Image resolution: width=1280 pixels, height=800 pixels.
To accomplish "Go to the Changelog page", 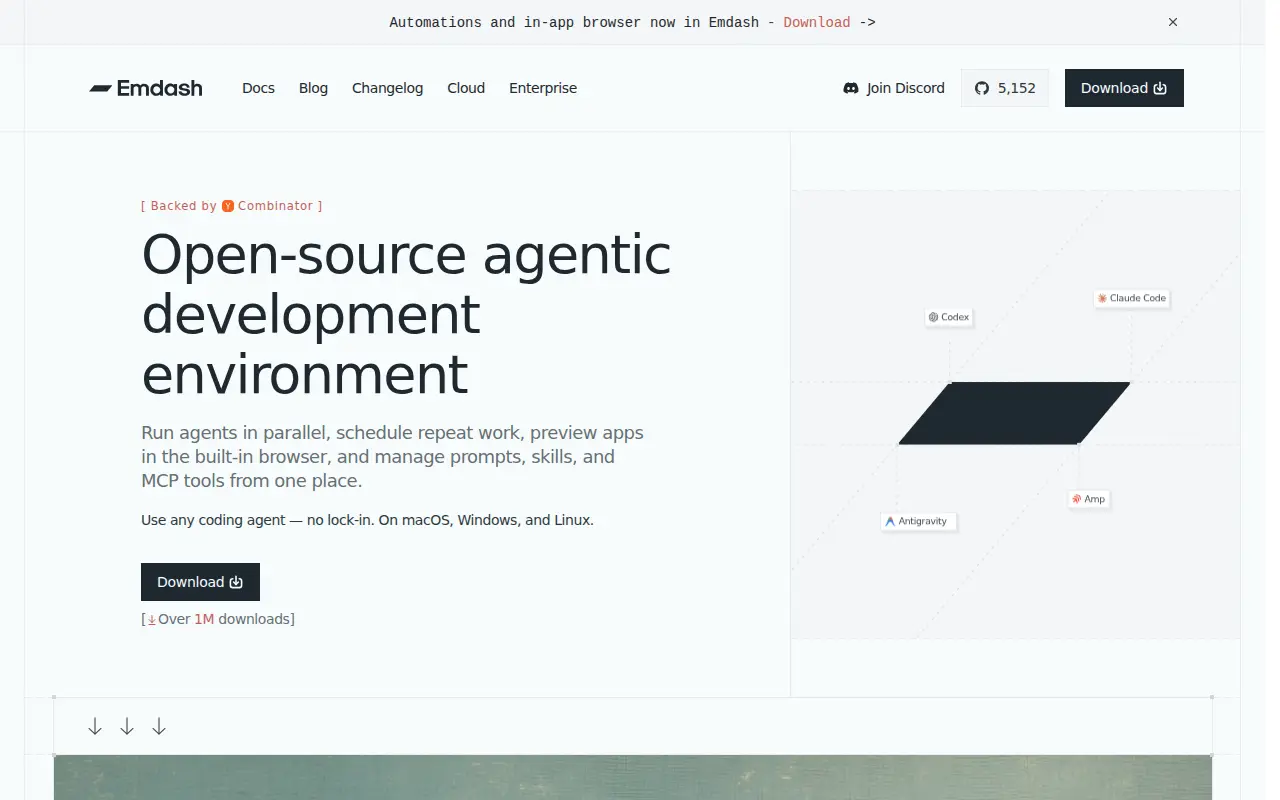I will point(387,88).
